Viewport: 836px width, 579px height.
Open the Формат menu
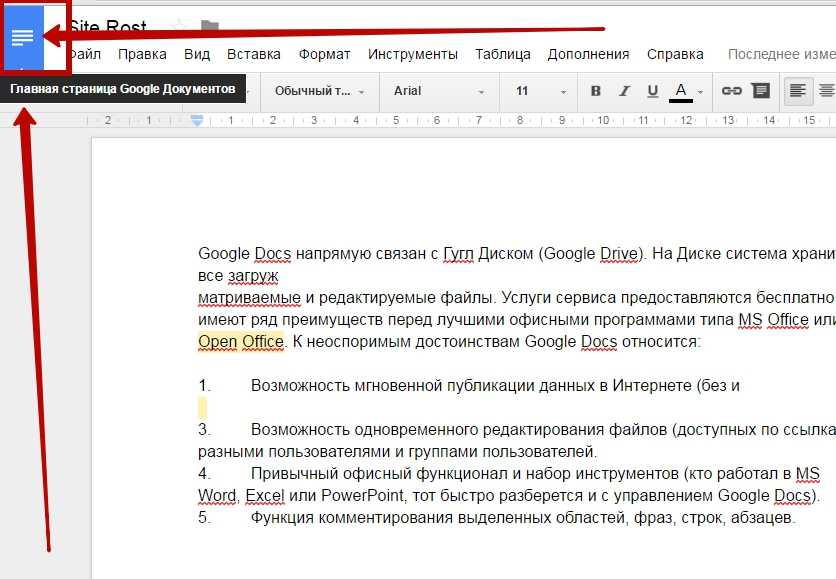click(324, 54)
